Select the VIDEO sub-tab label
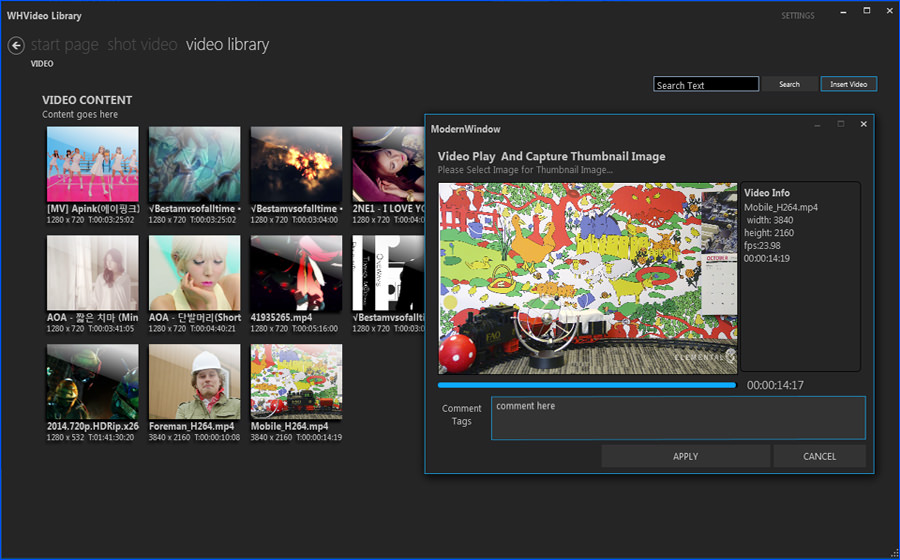Viewport: 900px width, 560px height. point(42,64)
